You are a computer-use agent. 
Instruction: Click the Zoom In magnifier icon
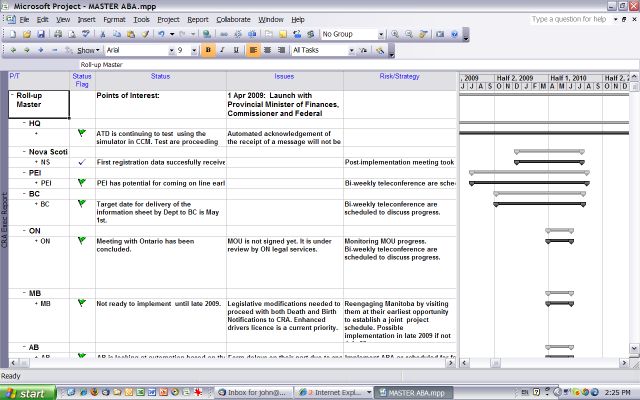click(x=395, y=35)
